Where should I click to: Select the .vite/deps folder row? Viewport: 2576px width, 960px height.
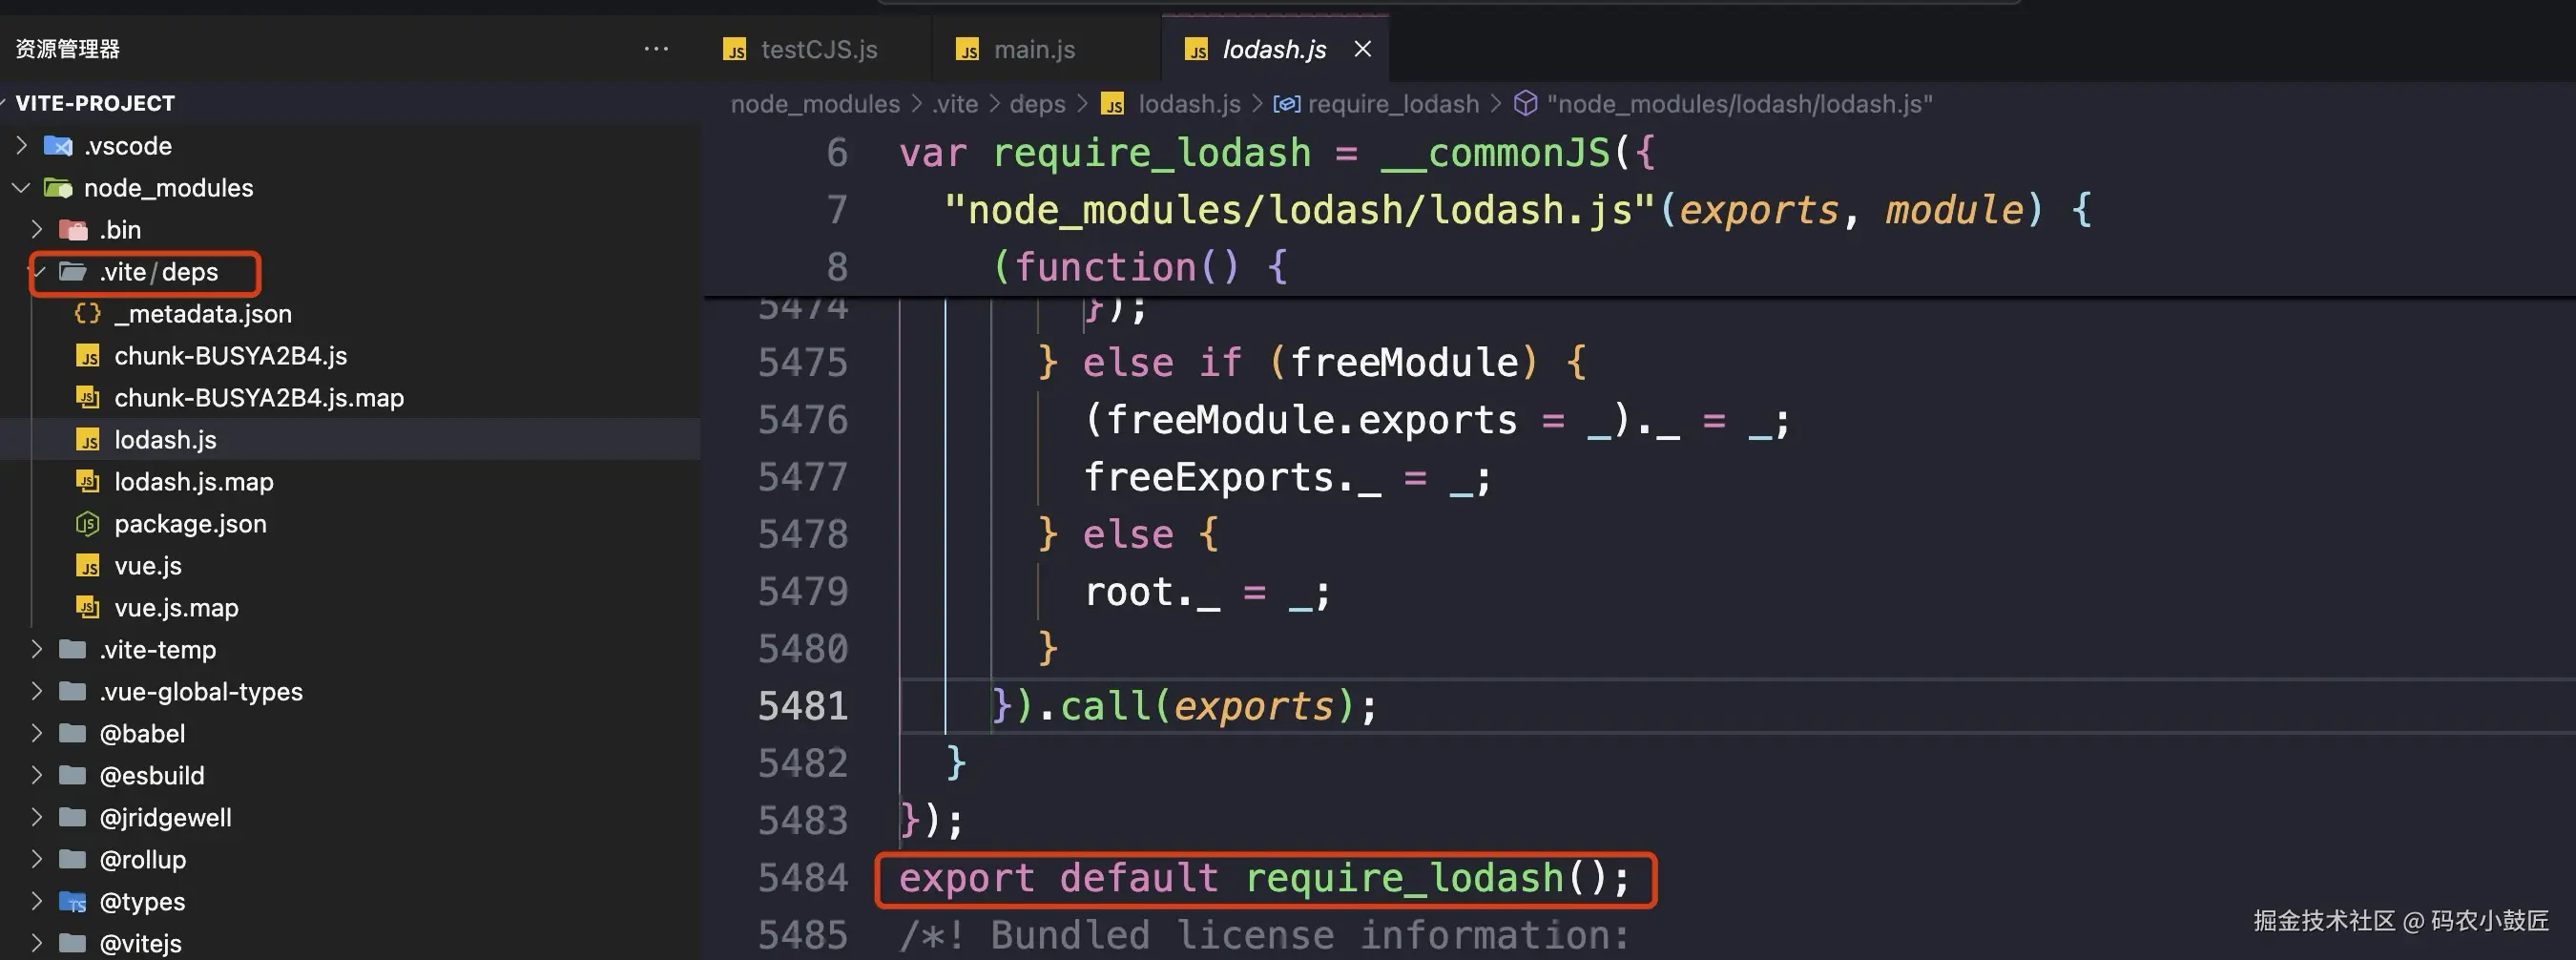[x=350, y=272]
